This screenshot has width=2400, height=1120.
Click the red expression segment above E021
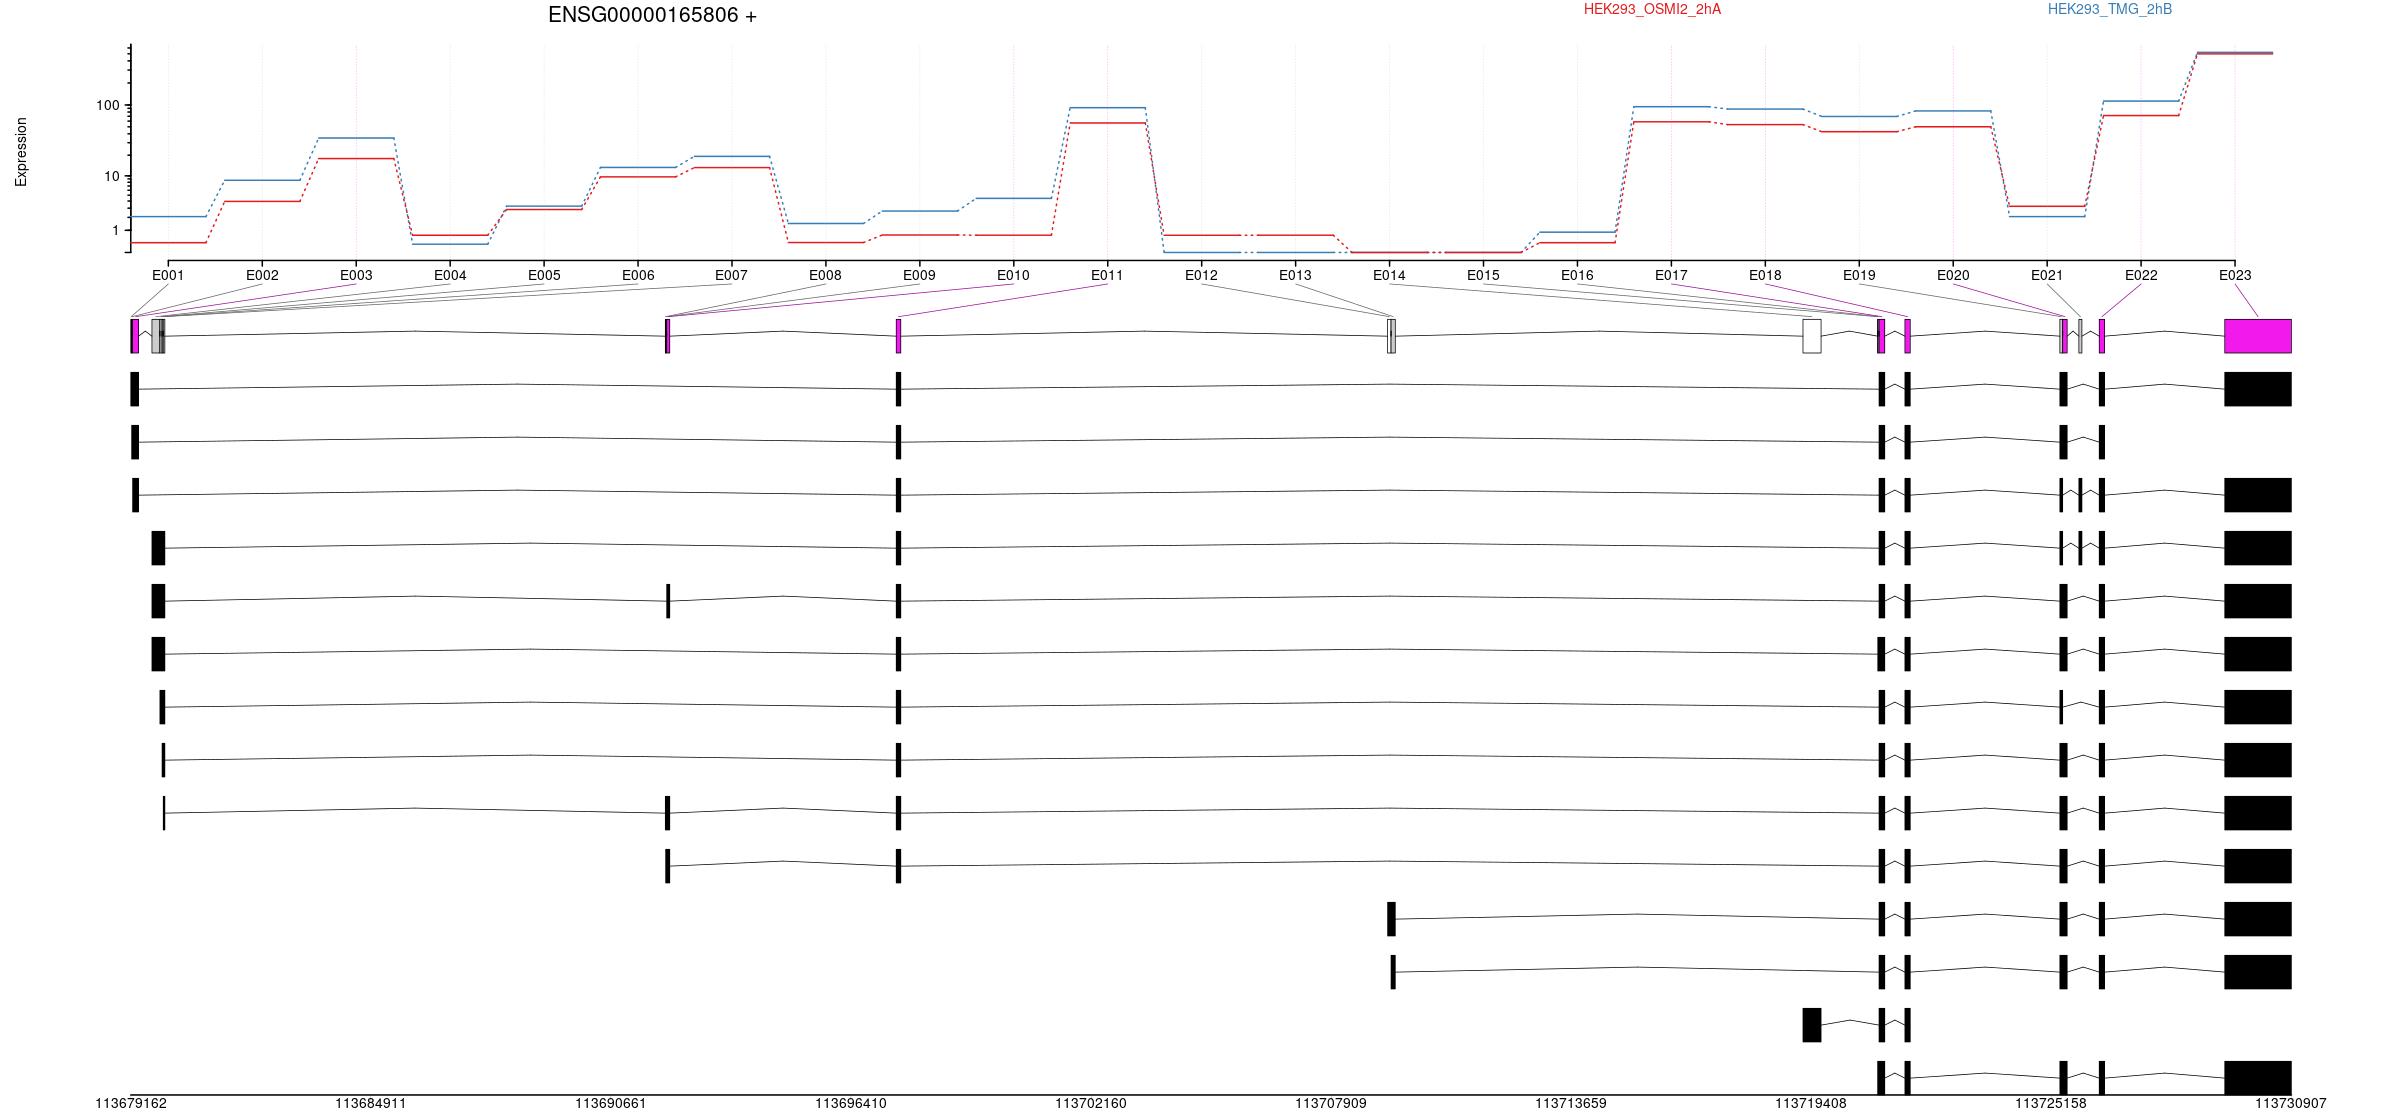(x=2047, y=206)
